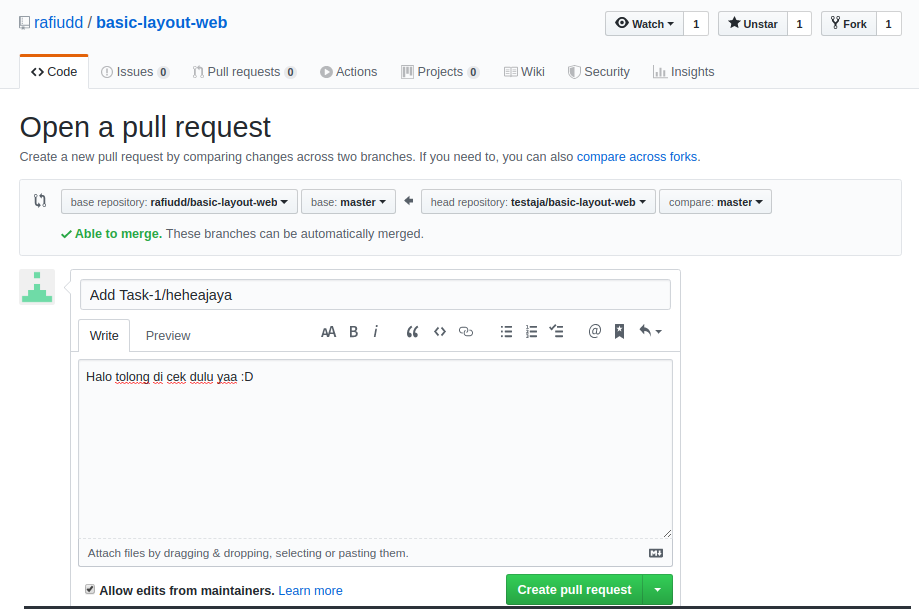Open the Projects tab

440,72
